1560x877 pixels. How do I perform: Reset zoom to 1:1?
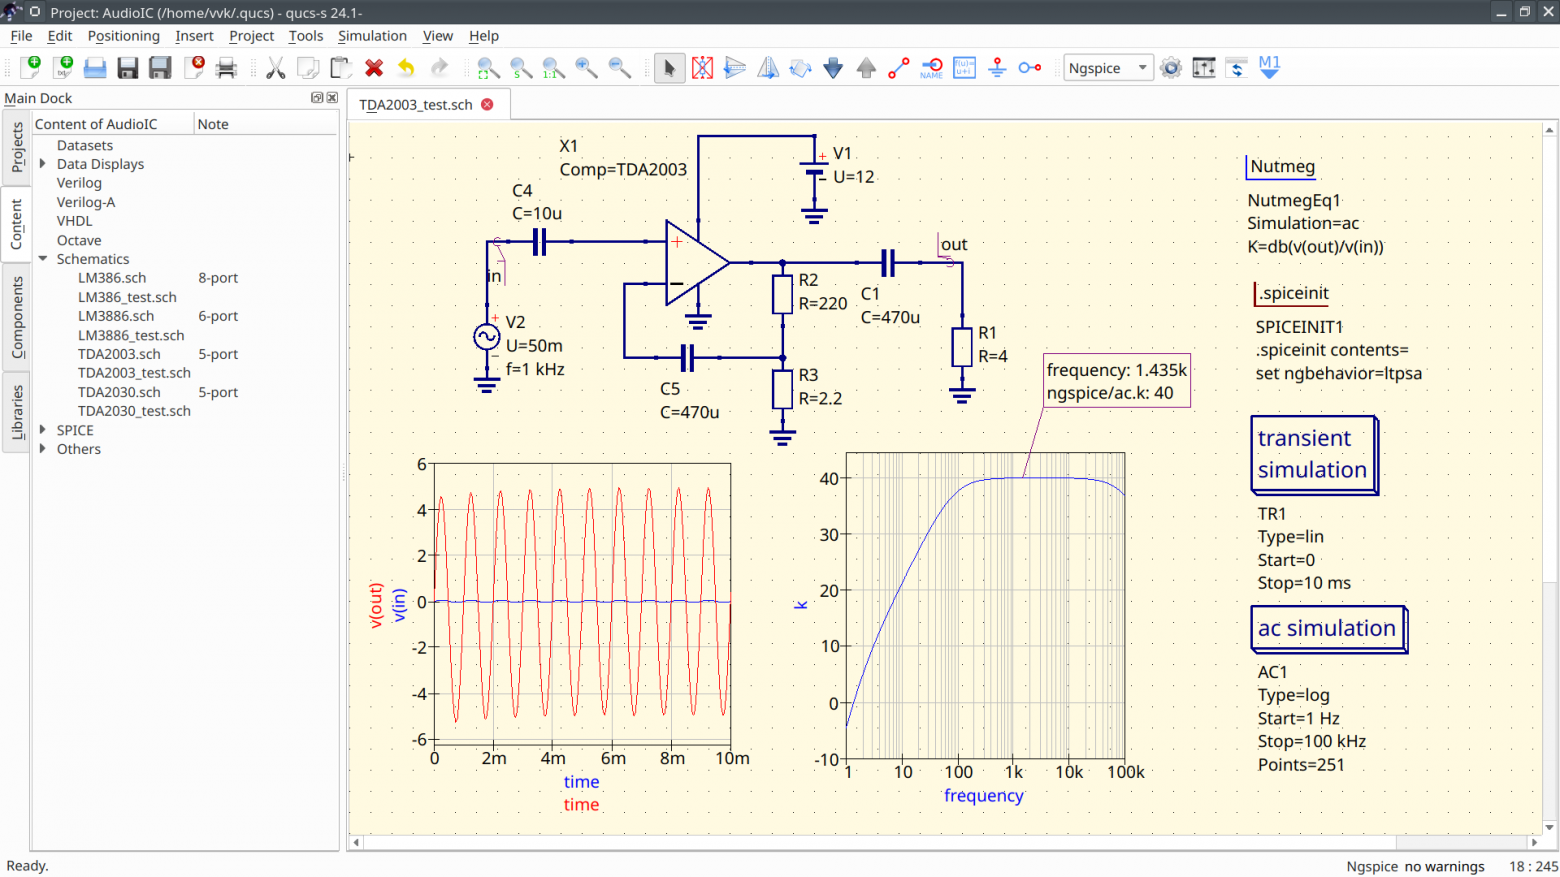click(553, 68)
